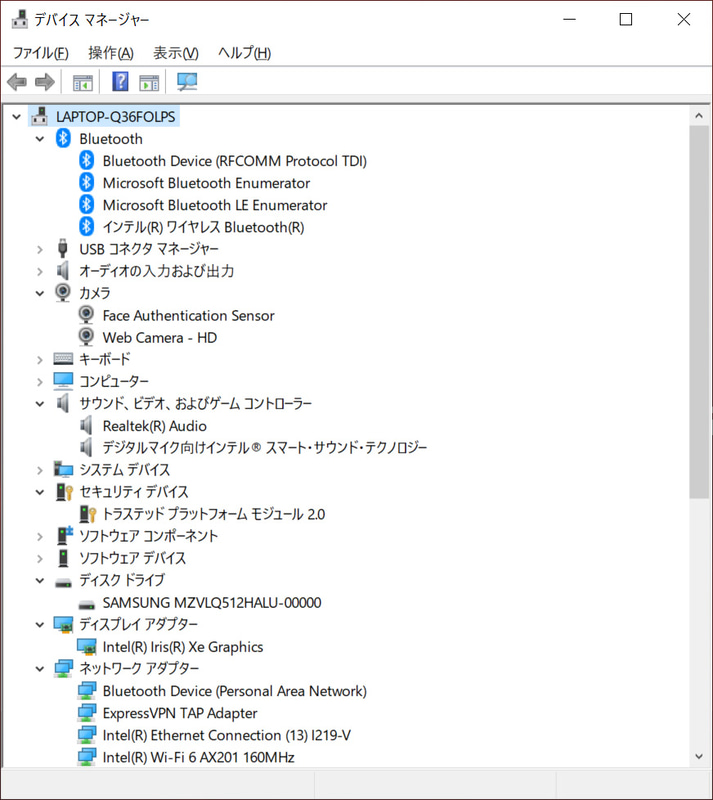The image size is (713, 800).
Task: Click the ソフトウェア コンポーネント icon
Action: [x=64, y=536]
